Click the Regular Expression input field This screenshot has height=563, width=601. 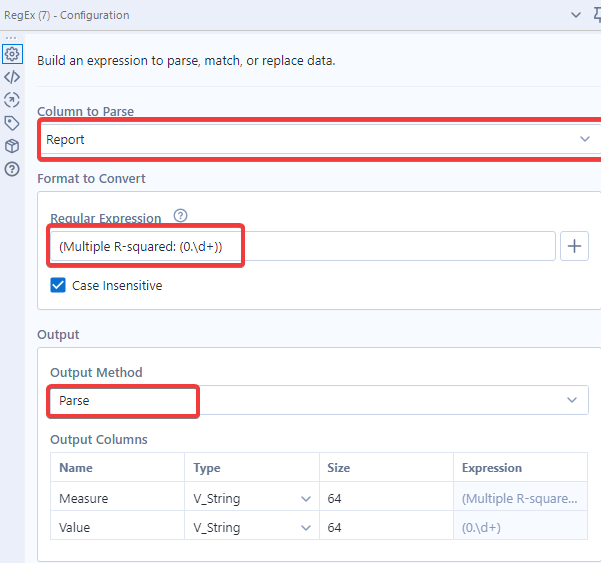coord(300,246)
